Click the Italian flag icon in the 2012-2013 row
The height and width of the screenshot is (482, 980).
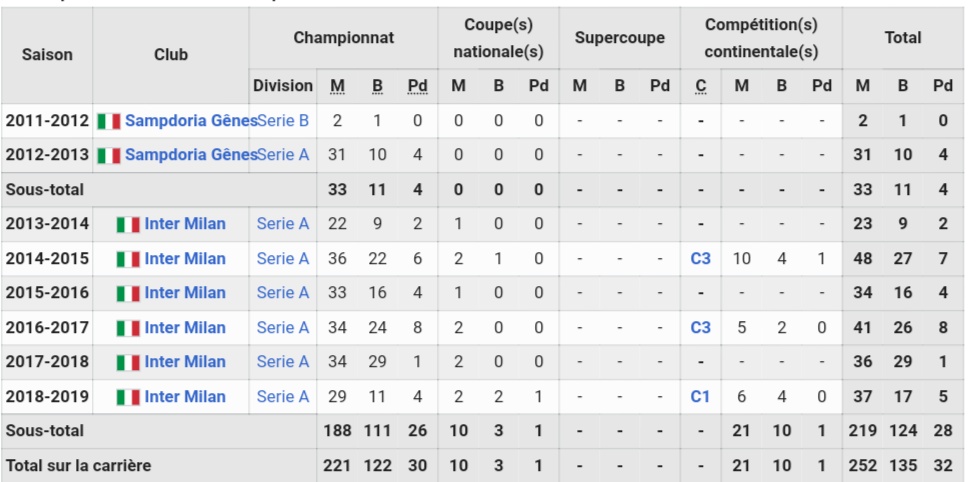coord(109,156)
